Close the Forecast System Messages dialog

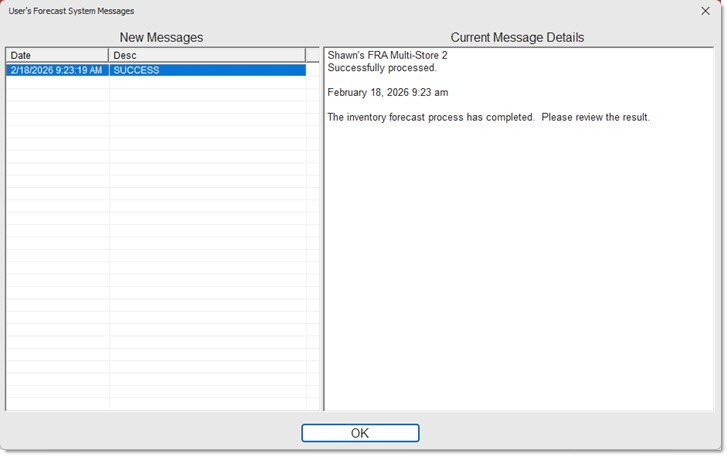705,11
